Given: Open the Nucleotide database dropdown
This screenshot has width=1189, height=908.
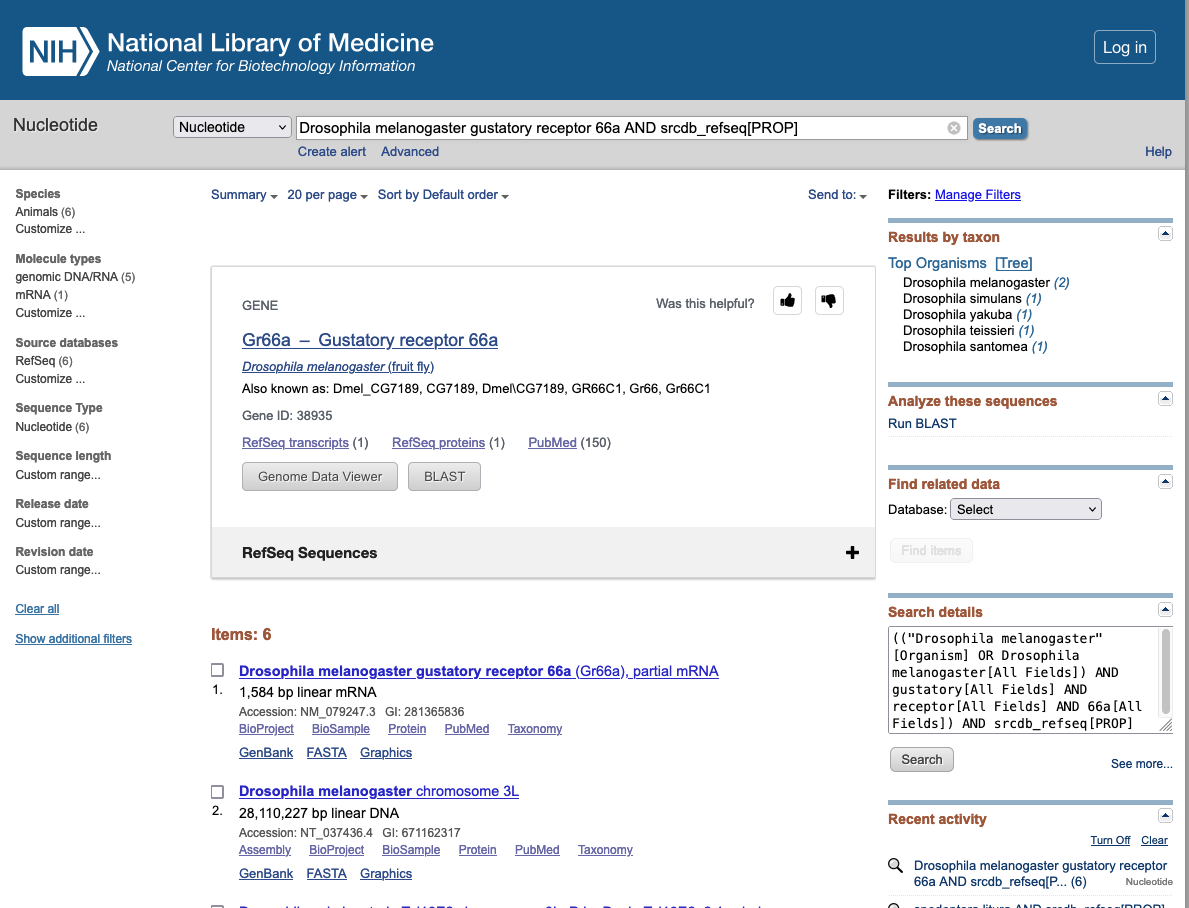Looking at the screenshot, I should pyautogui.click(x=233, y=128).
